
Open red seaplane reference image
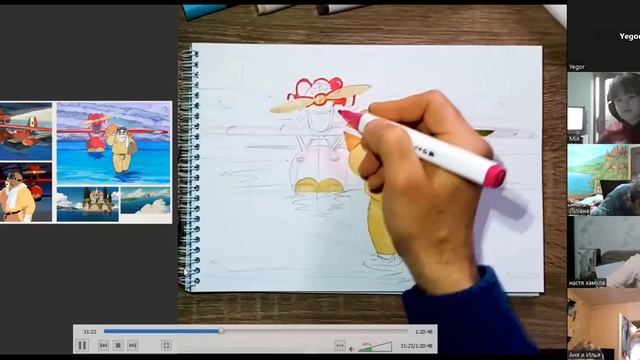[x=26, y=131]
